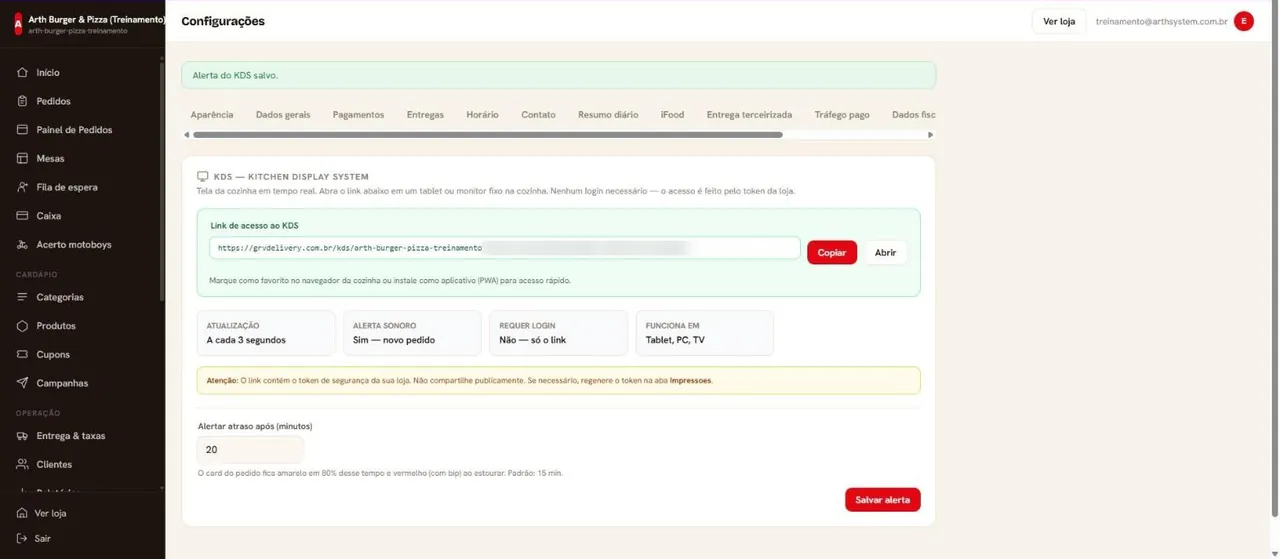Click the Abrir link button
The width and height of the screenshot is (1280, 559).
(x=885, y=252)
